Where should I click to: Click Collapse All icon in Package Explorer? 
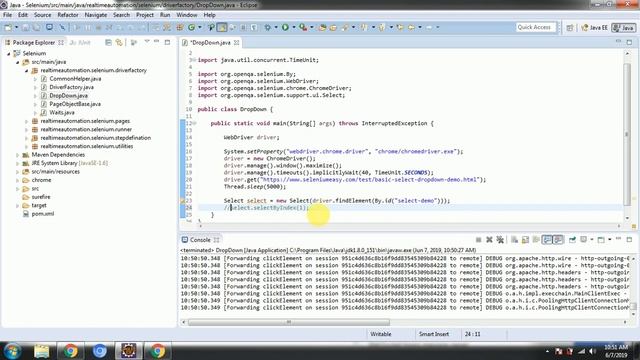click(108, 42)
